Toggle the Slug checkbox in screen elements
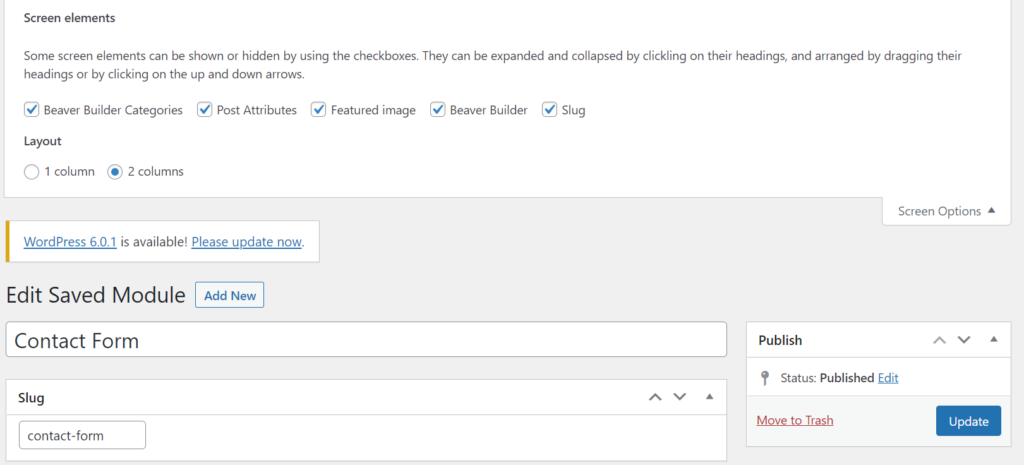 point(549,110)
